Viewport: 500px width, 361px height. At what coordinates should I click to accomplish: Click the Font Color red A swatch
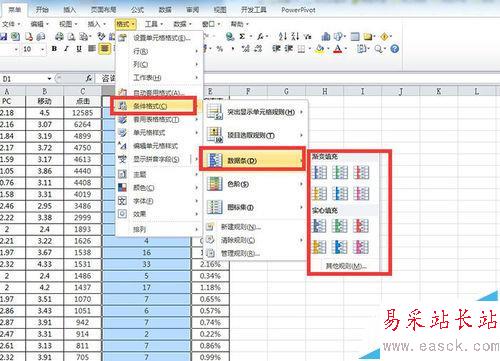point(338,49)
